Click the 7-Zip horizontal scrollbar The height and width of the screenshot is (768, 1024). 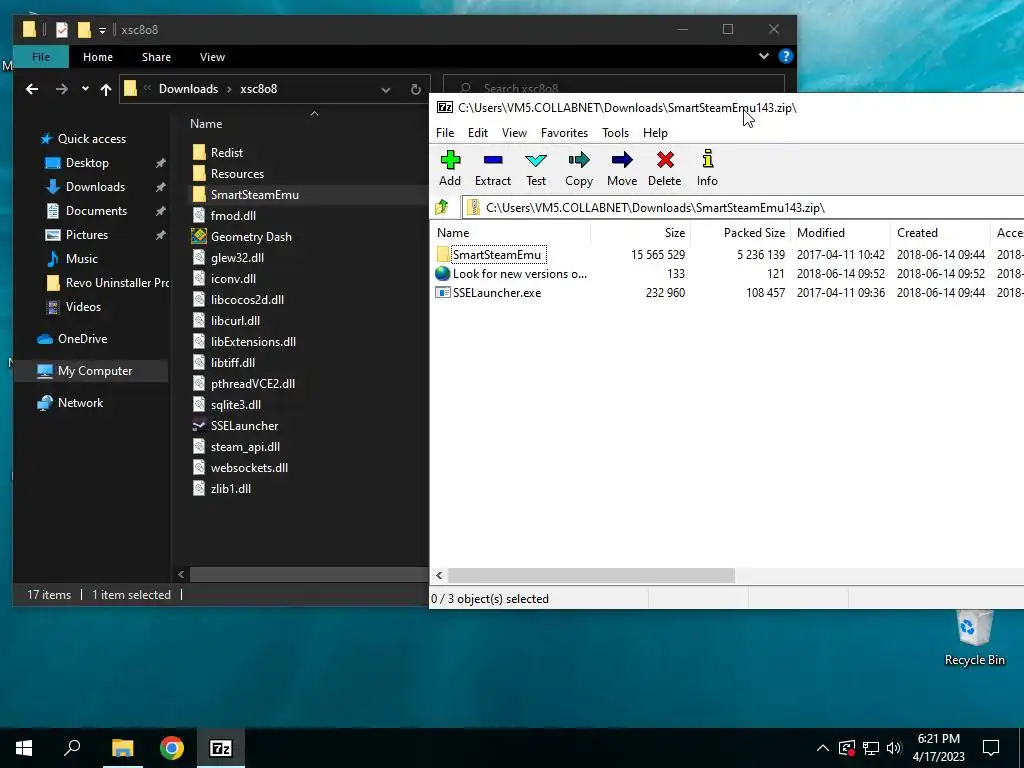591,575
